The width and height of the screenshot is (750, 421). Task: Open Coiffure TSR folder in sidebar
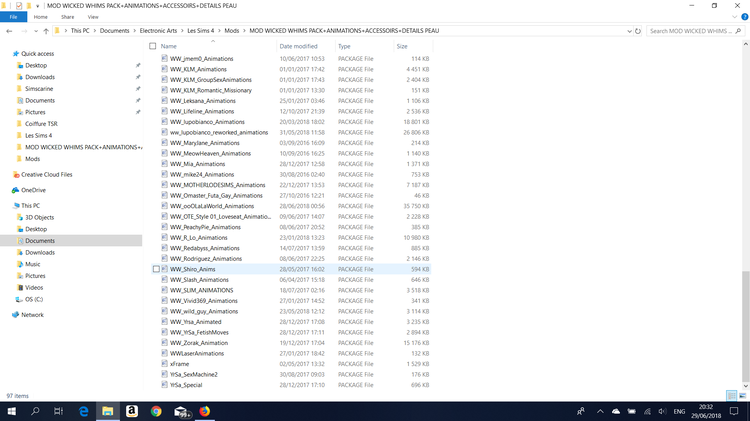point(41,124)
